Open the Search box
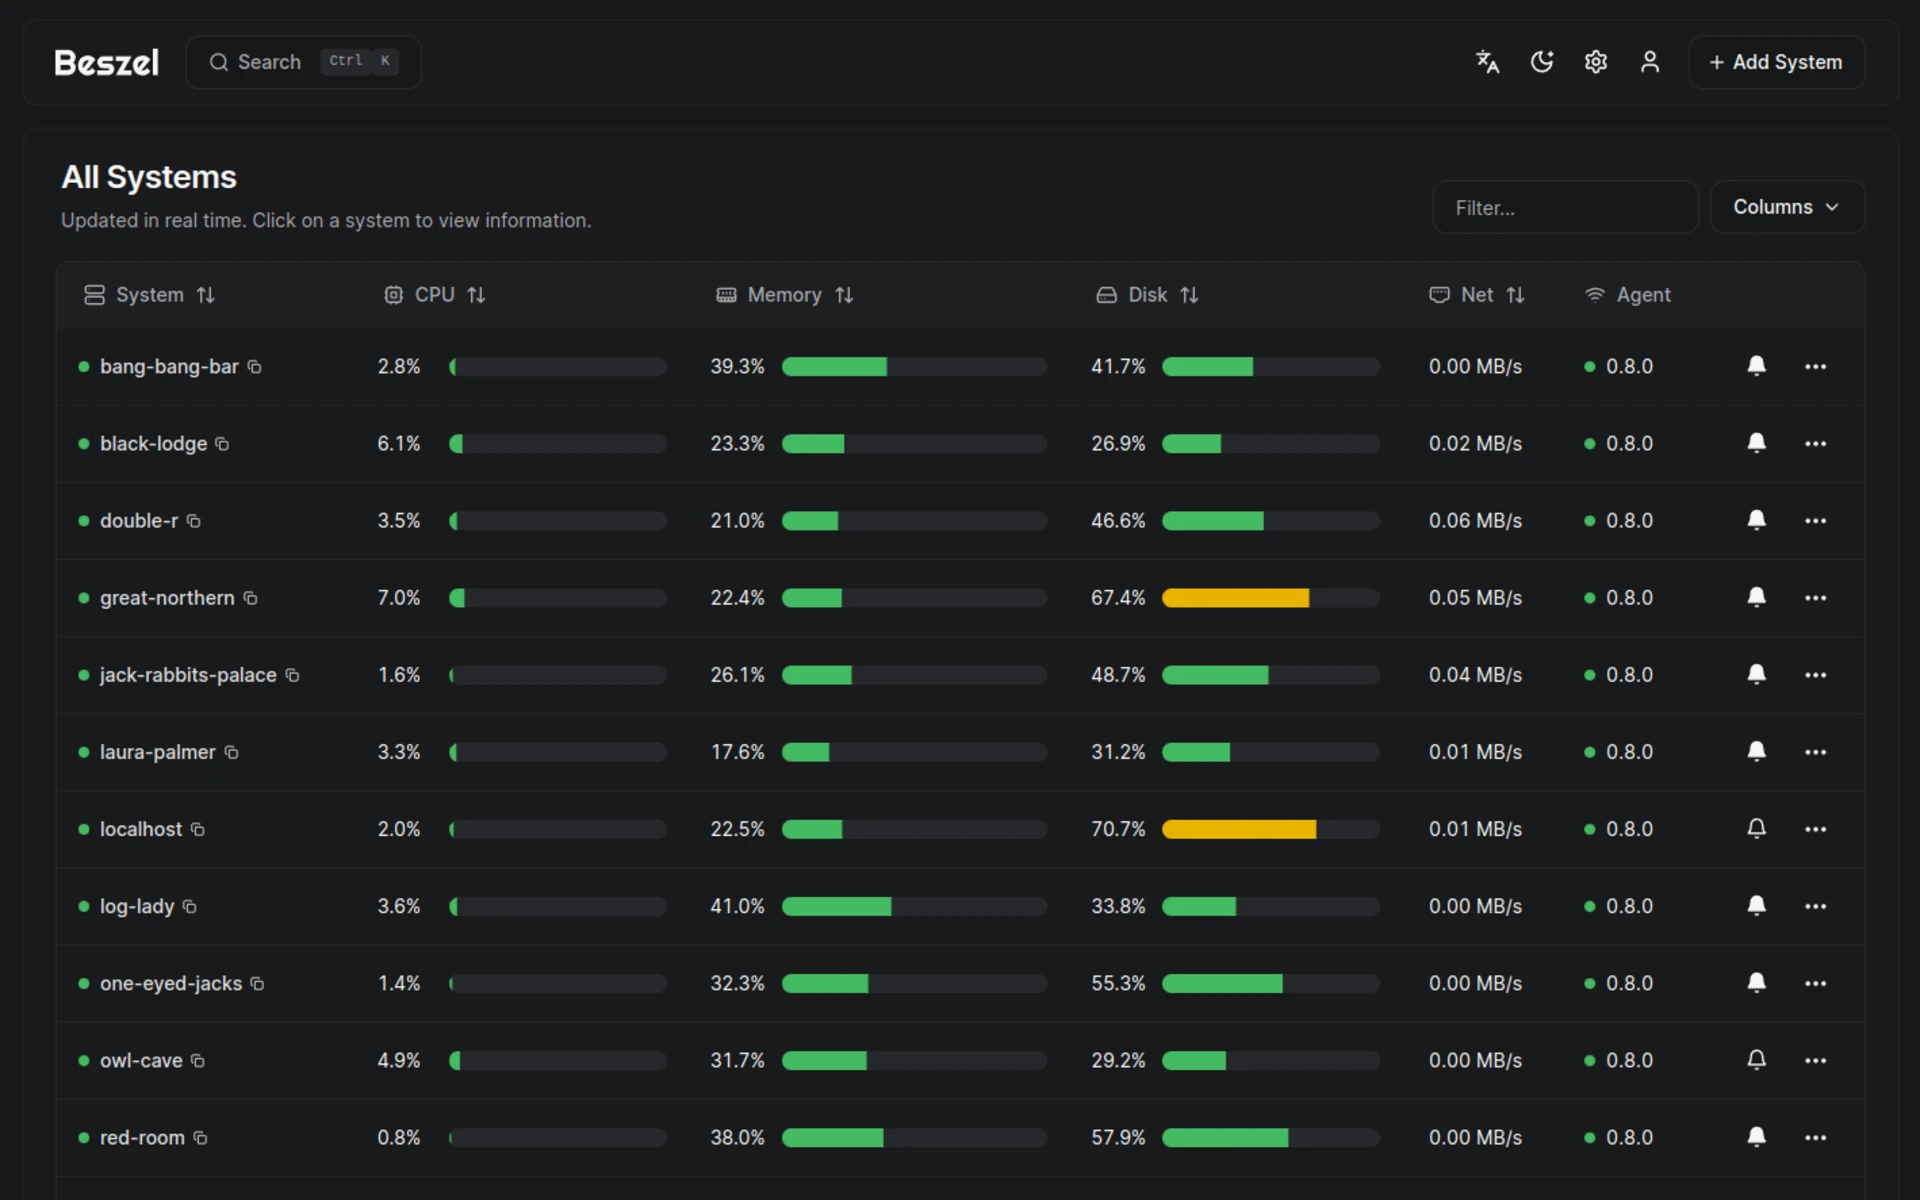The width and height of the screenshot is (1920, 1200). click(303, 62)
